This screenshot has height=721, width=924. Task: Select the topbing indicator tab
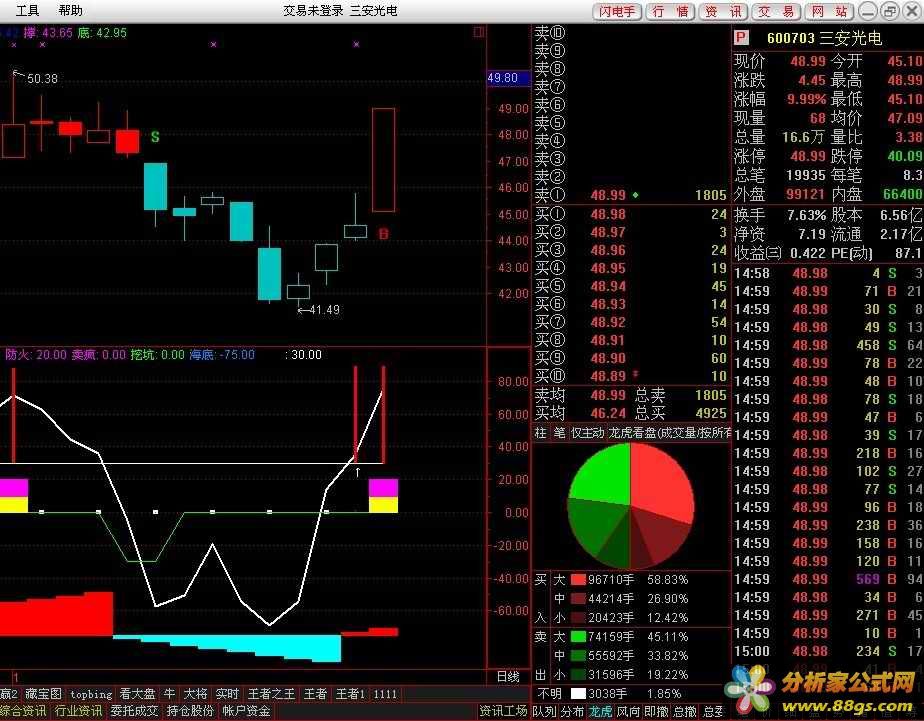91,694
